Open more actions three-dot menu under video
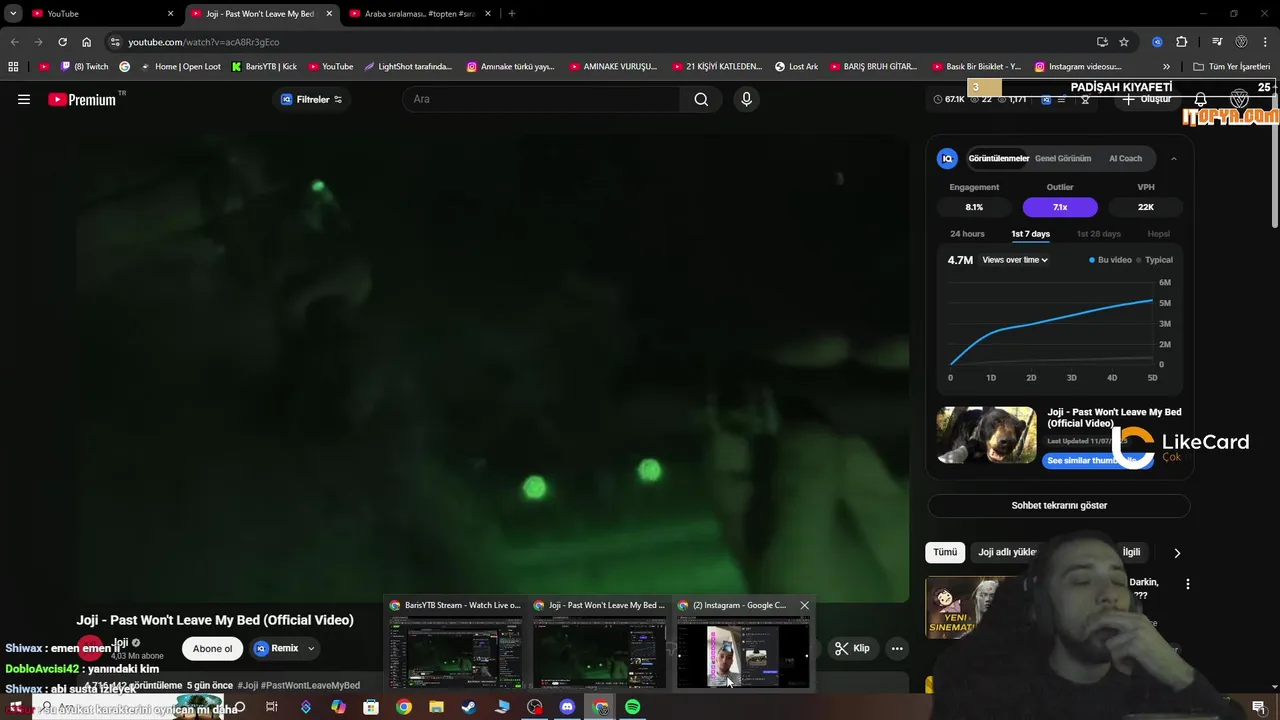 897,648
